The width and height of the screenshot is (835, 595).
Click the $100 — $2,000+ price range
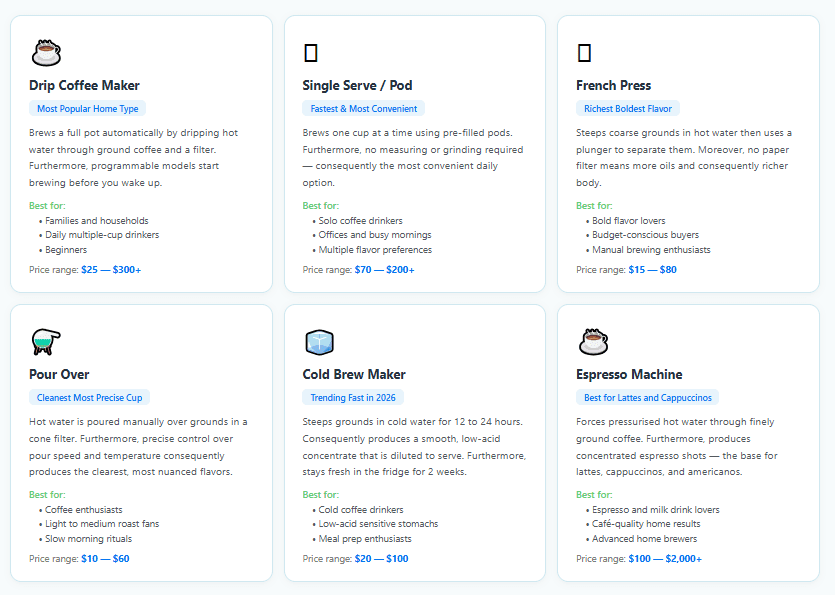click(665, 559)
